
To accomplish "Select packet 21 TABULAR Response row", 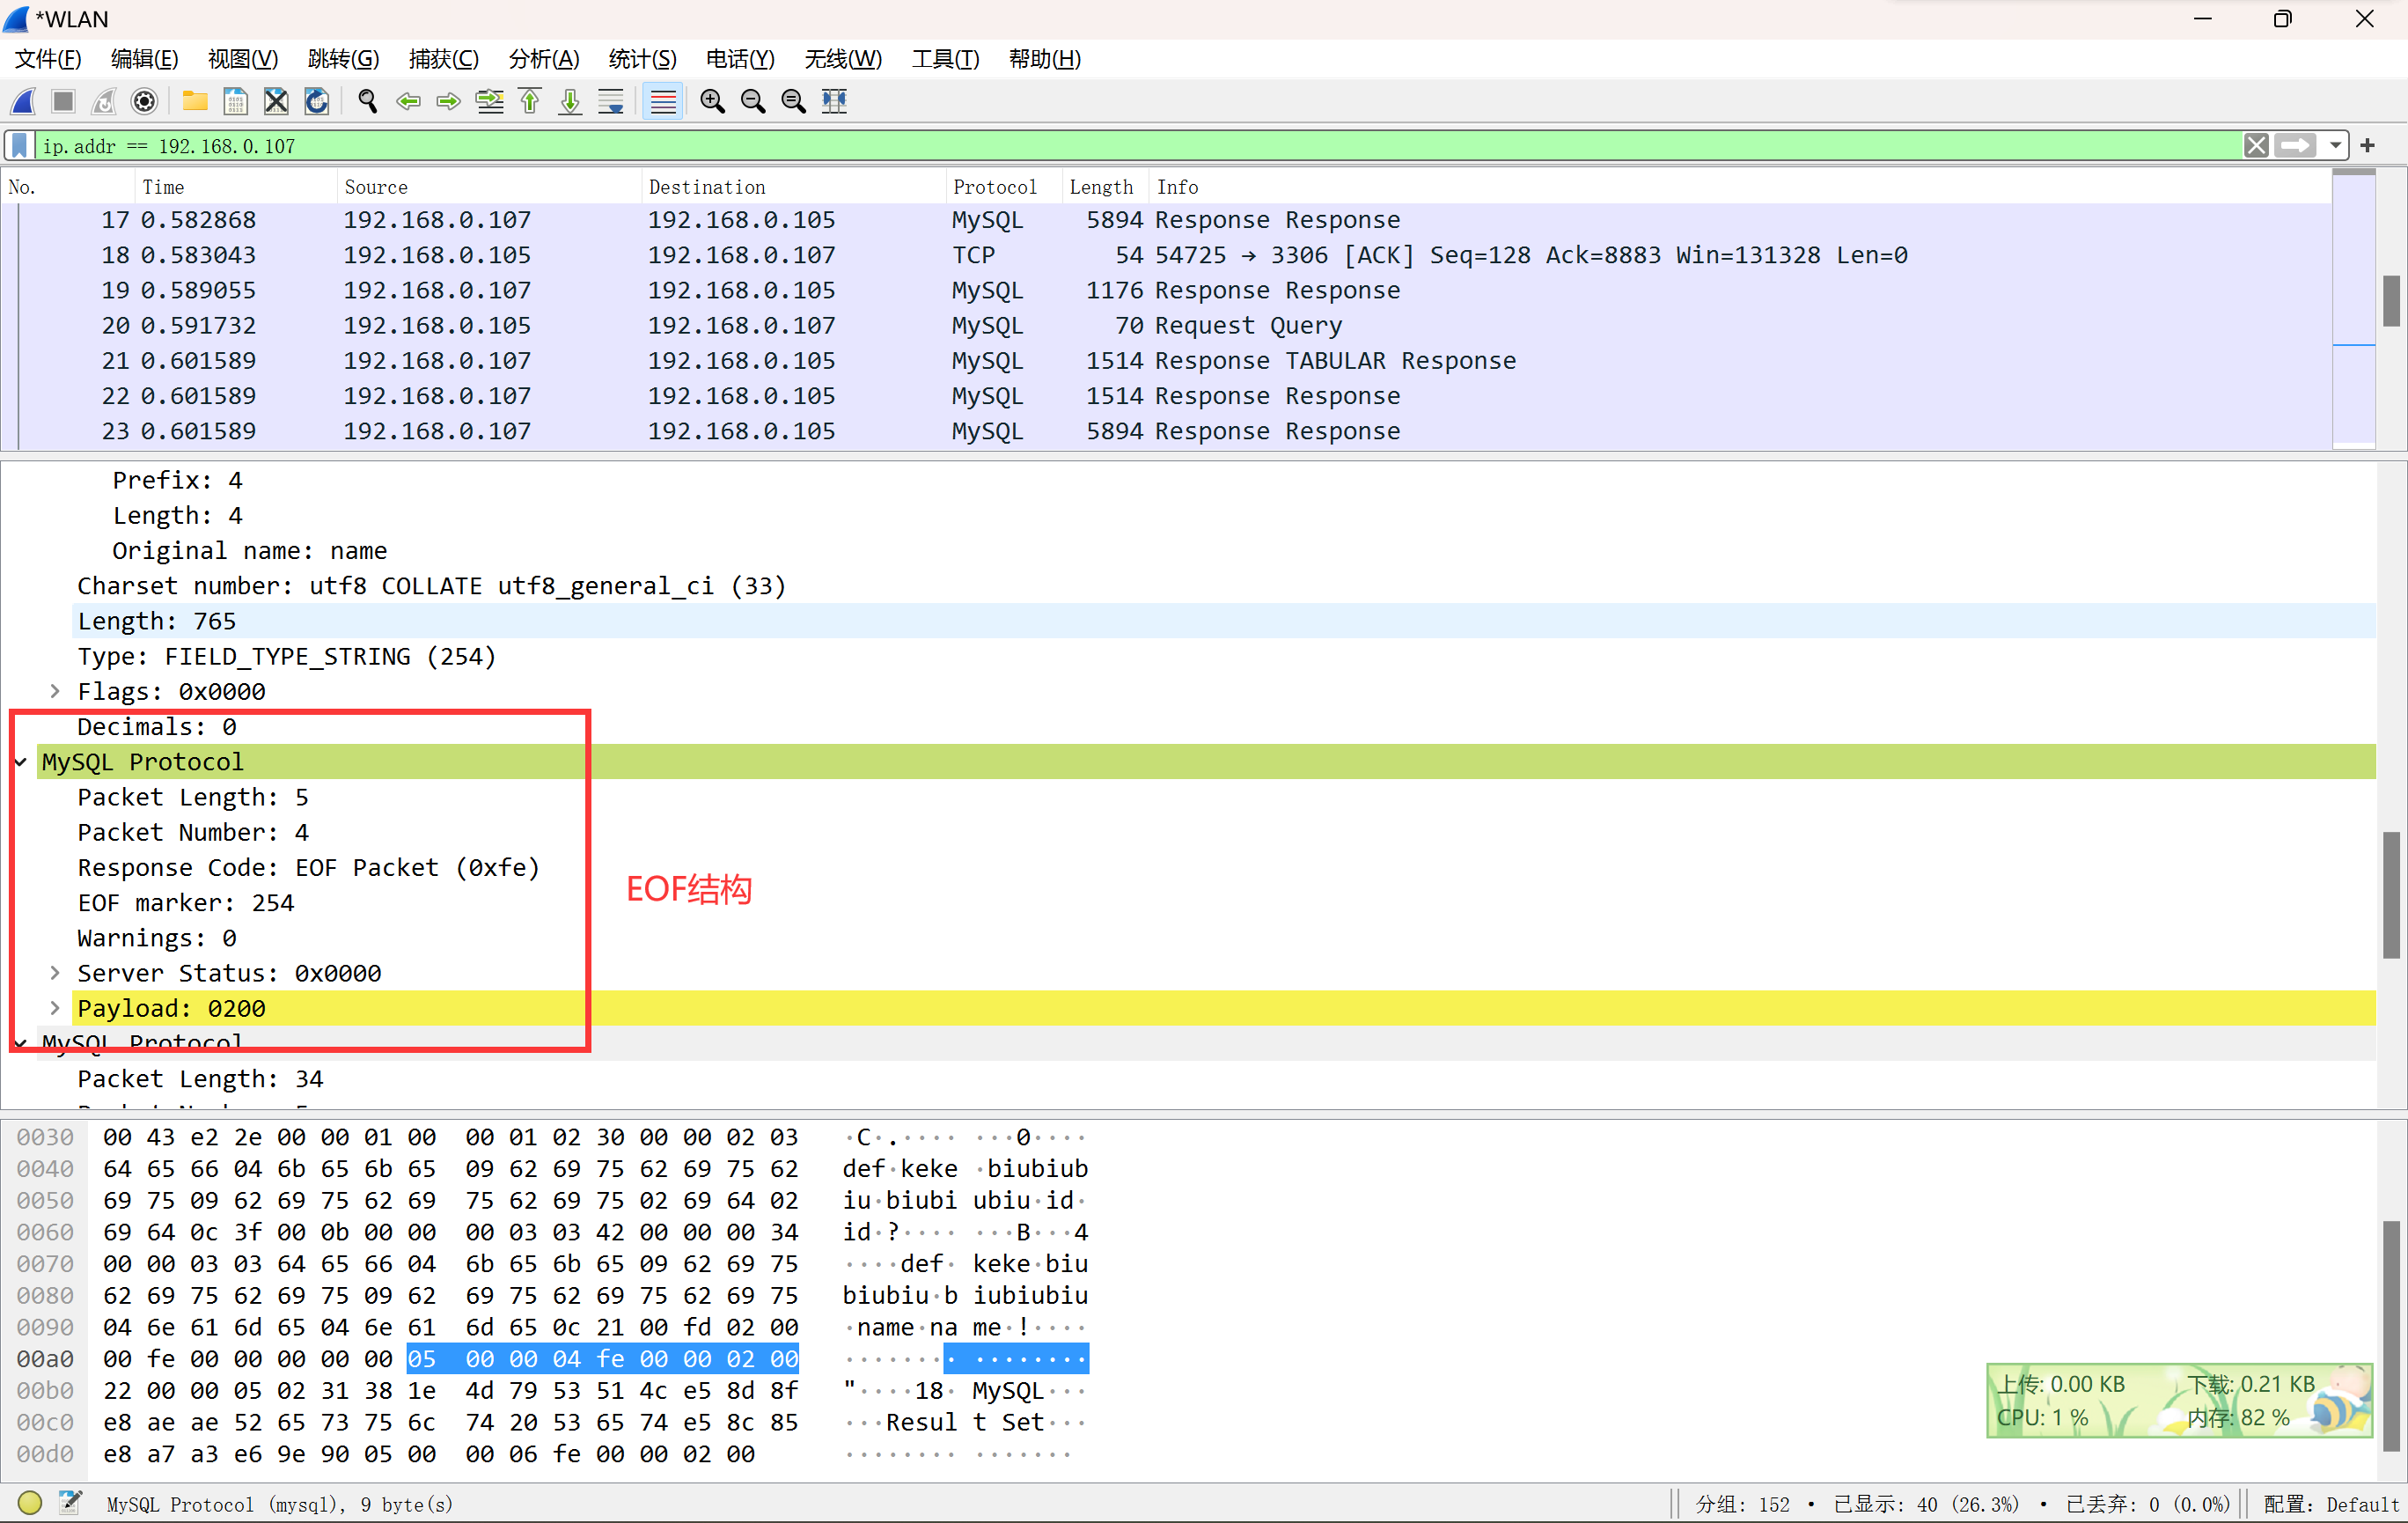I will click(1166, 360).
